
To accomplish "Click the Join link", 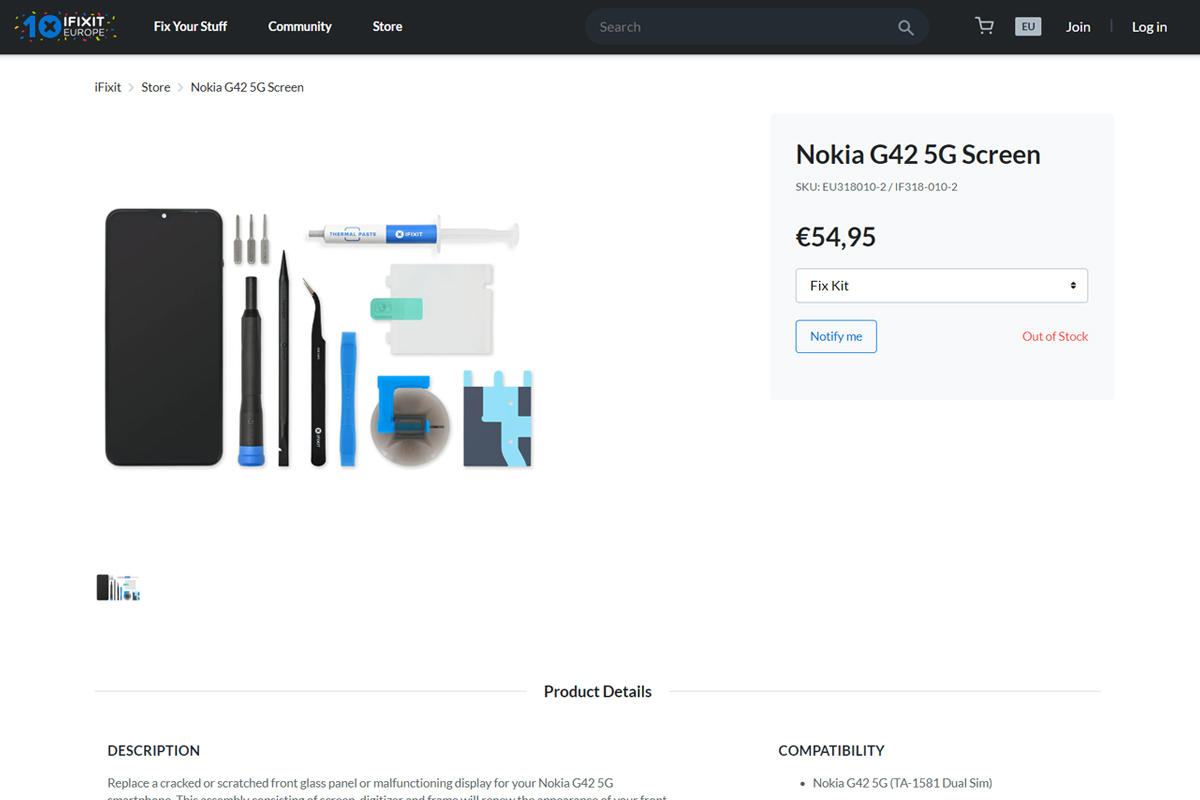I will click(1078, 27).
